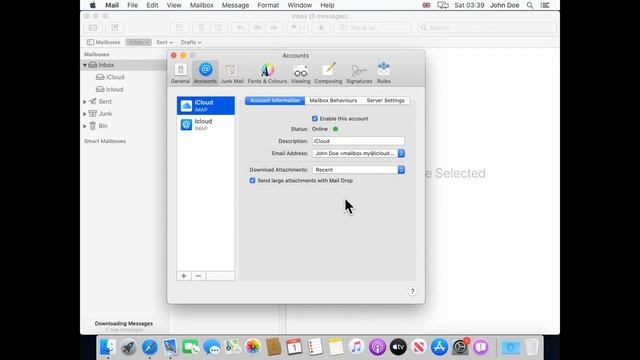Toggle Send large attachments with Mail Drop

(252, 180)
